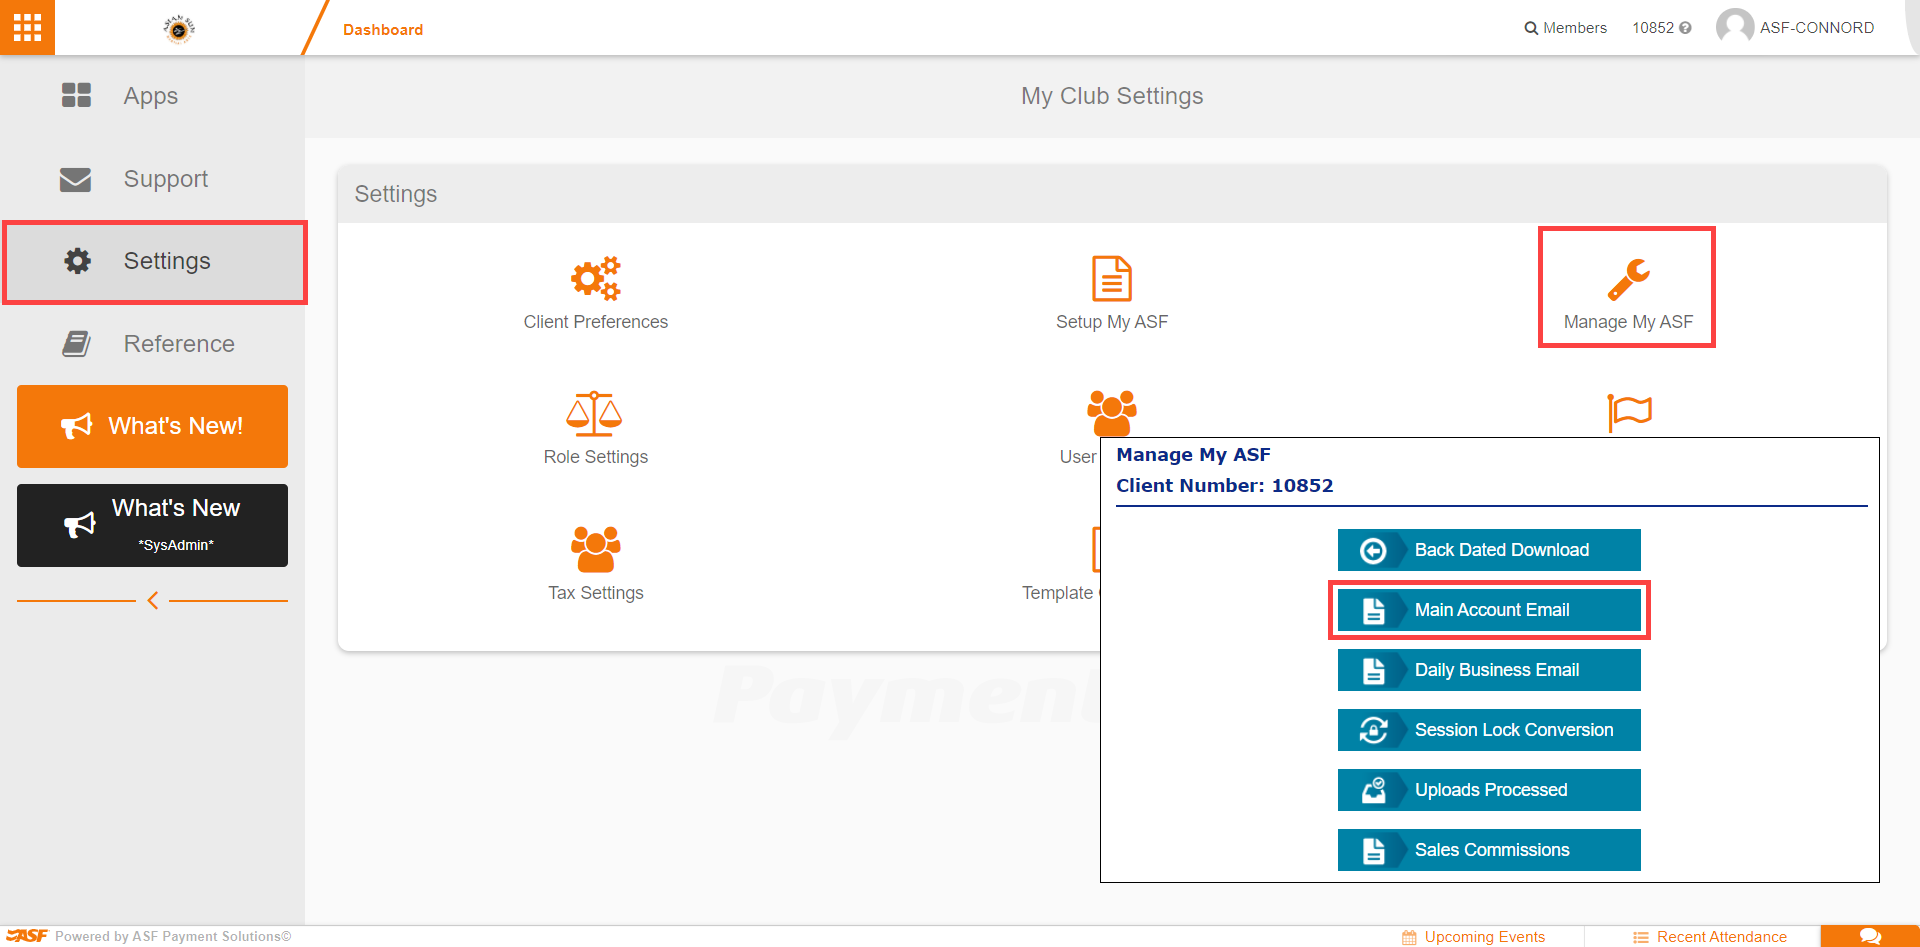Click the Powered by ASF Payment Solutions text
This screenshot has width=1920, height=947.
coord(173,937)
